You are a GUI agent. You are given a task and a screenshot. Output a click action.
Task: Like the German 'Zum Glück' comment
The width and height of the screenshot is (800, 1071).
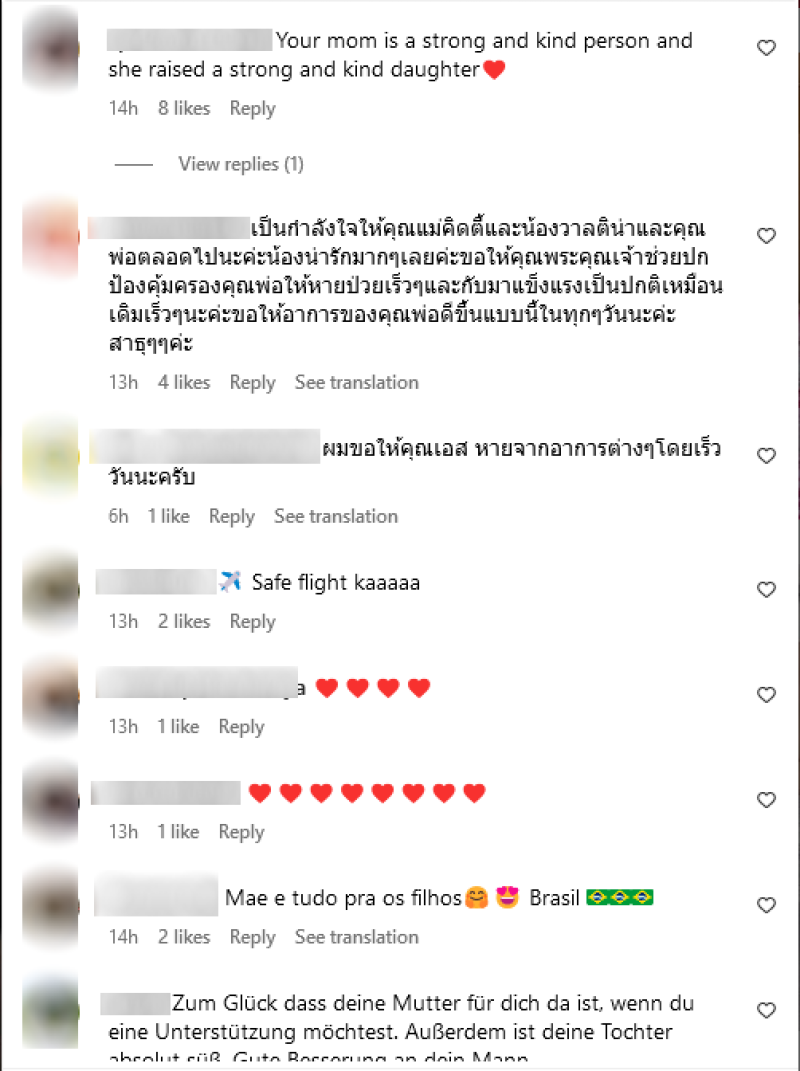[x=766, y=1010]
